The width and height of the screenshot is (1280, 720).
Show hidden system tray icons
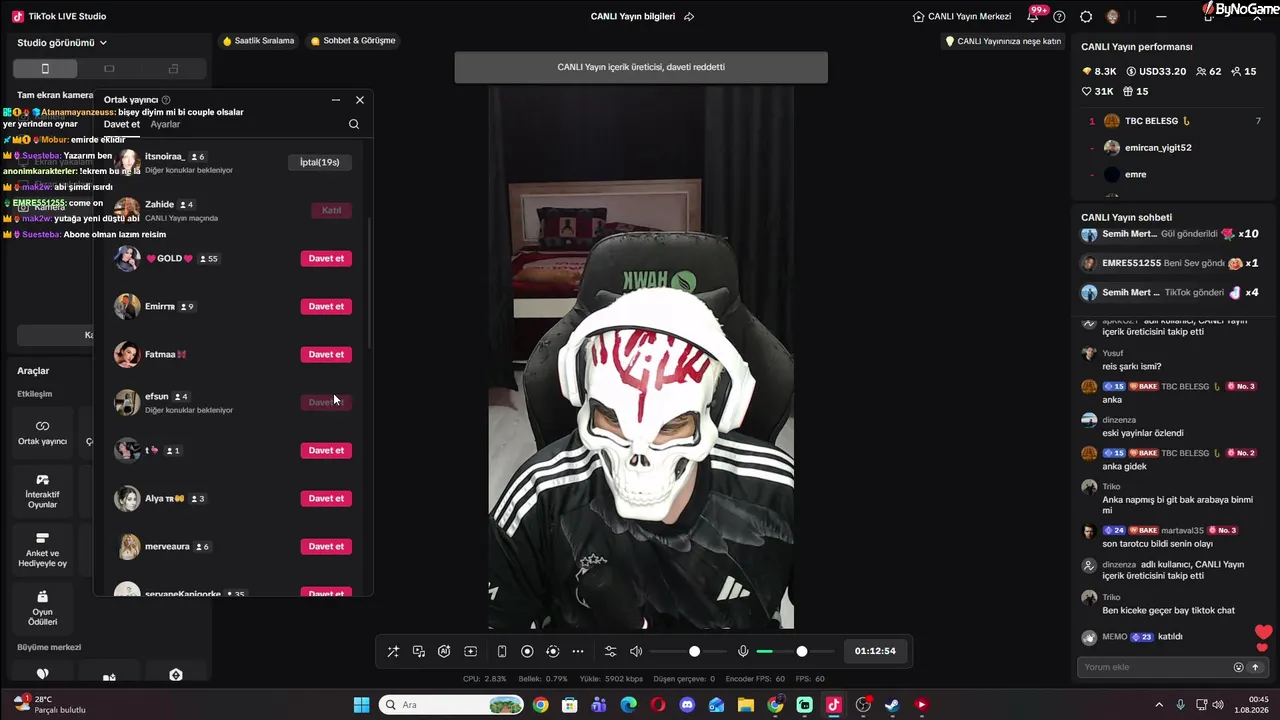point(1159,705)
